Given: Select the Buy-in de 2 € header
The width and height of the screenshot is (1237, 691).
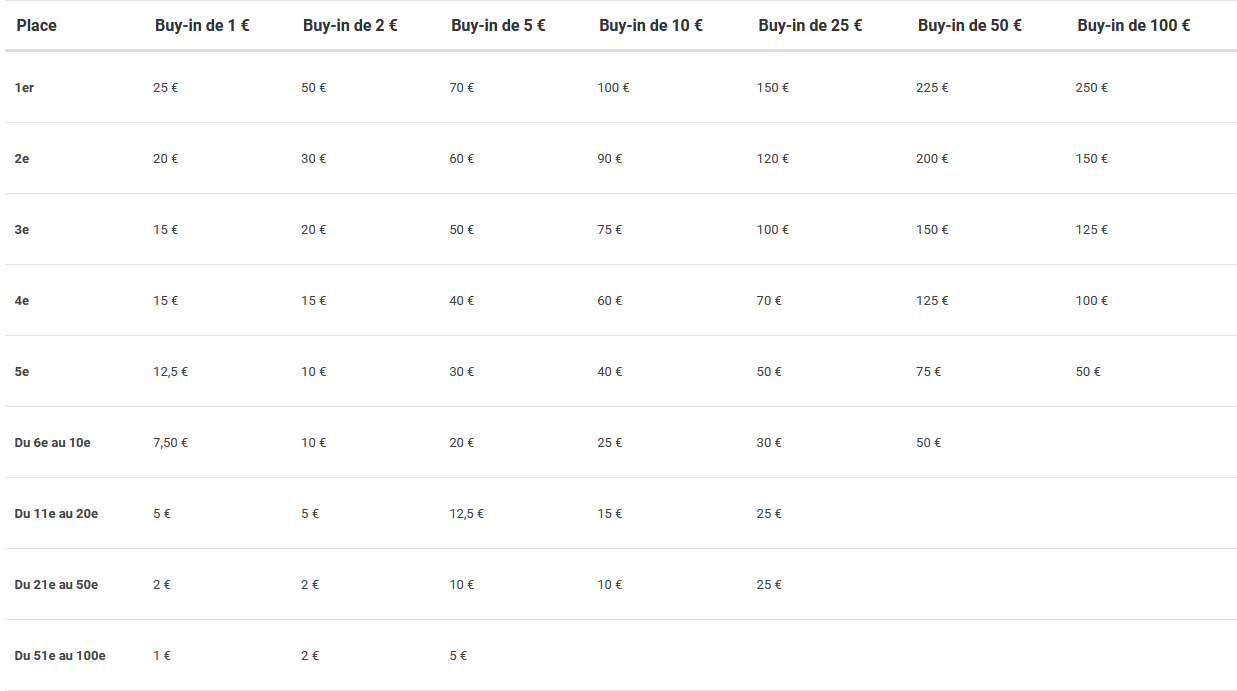Looking at the screenshot, I should 350,26.
